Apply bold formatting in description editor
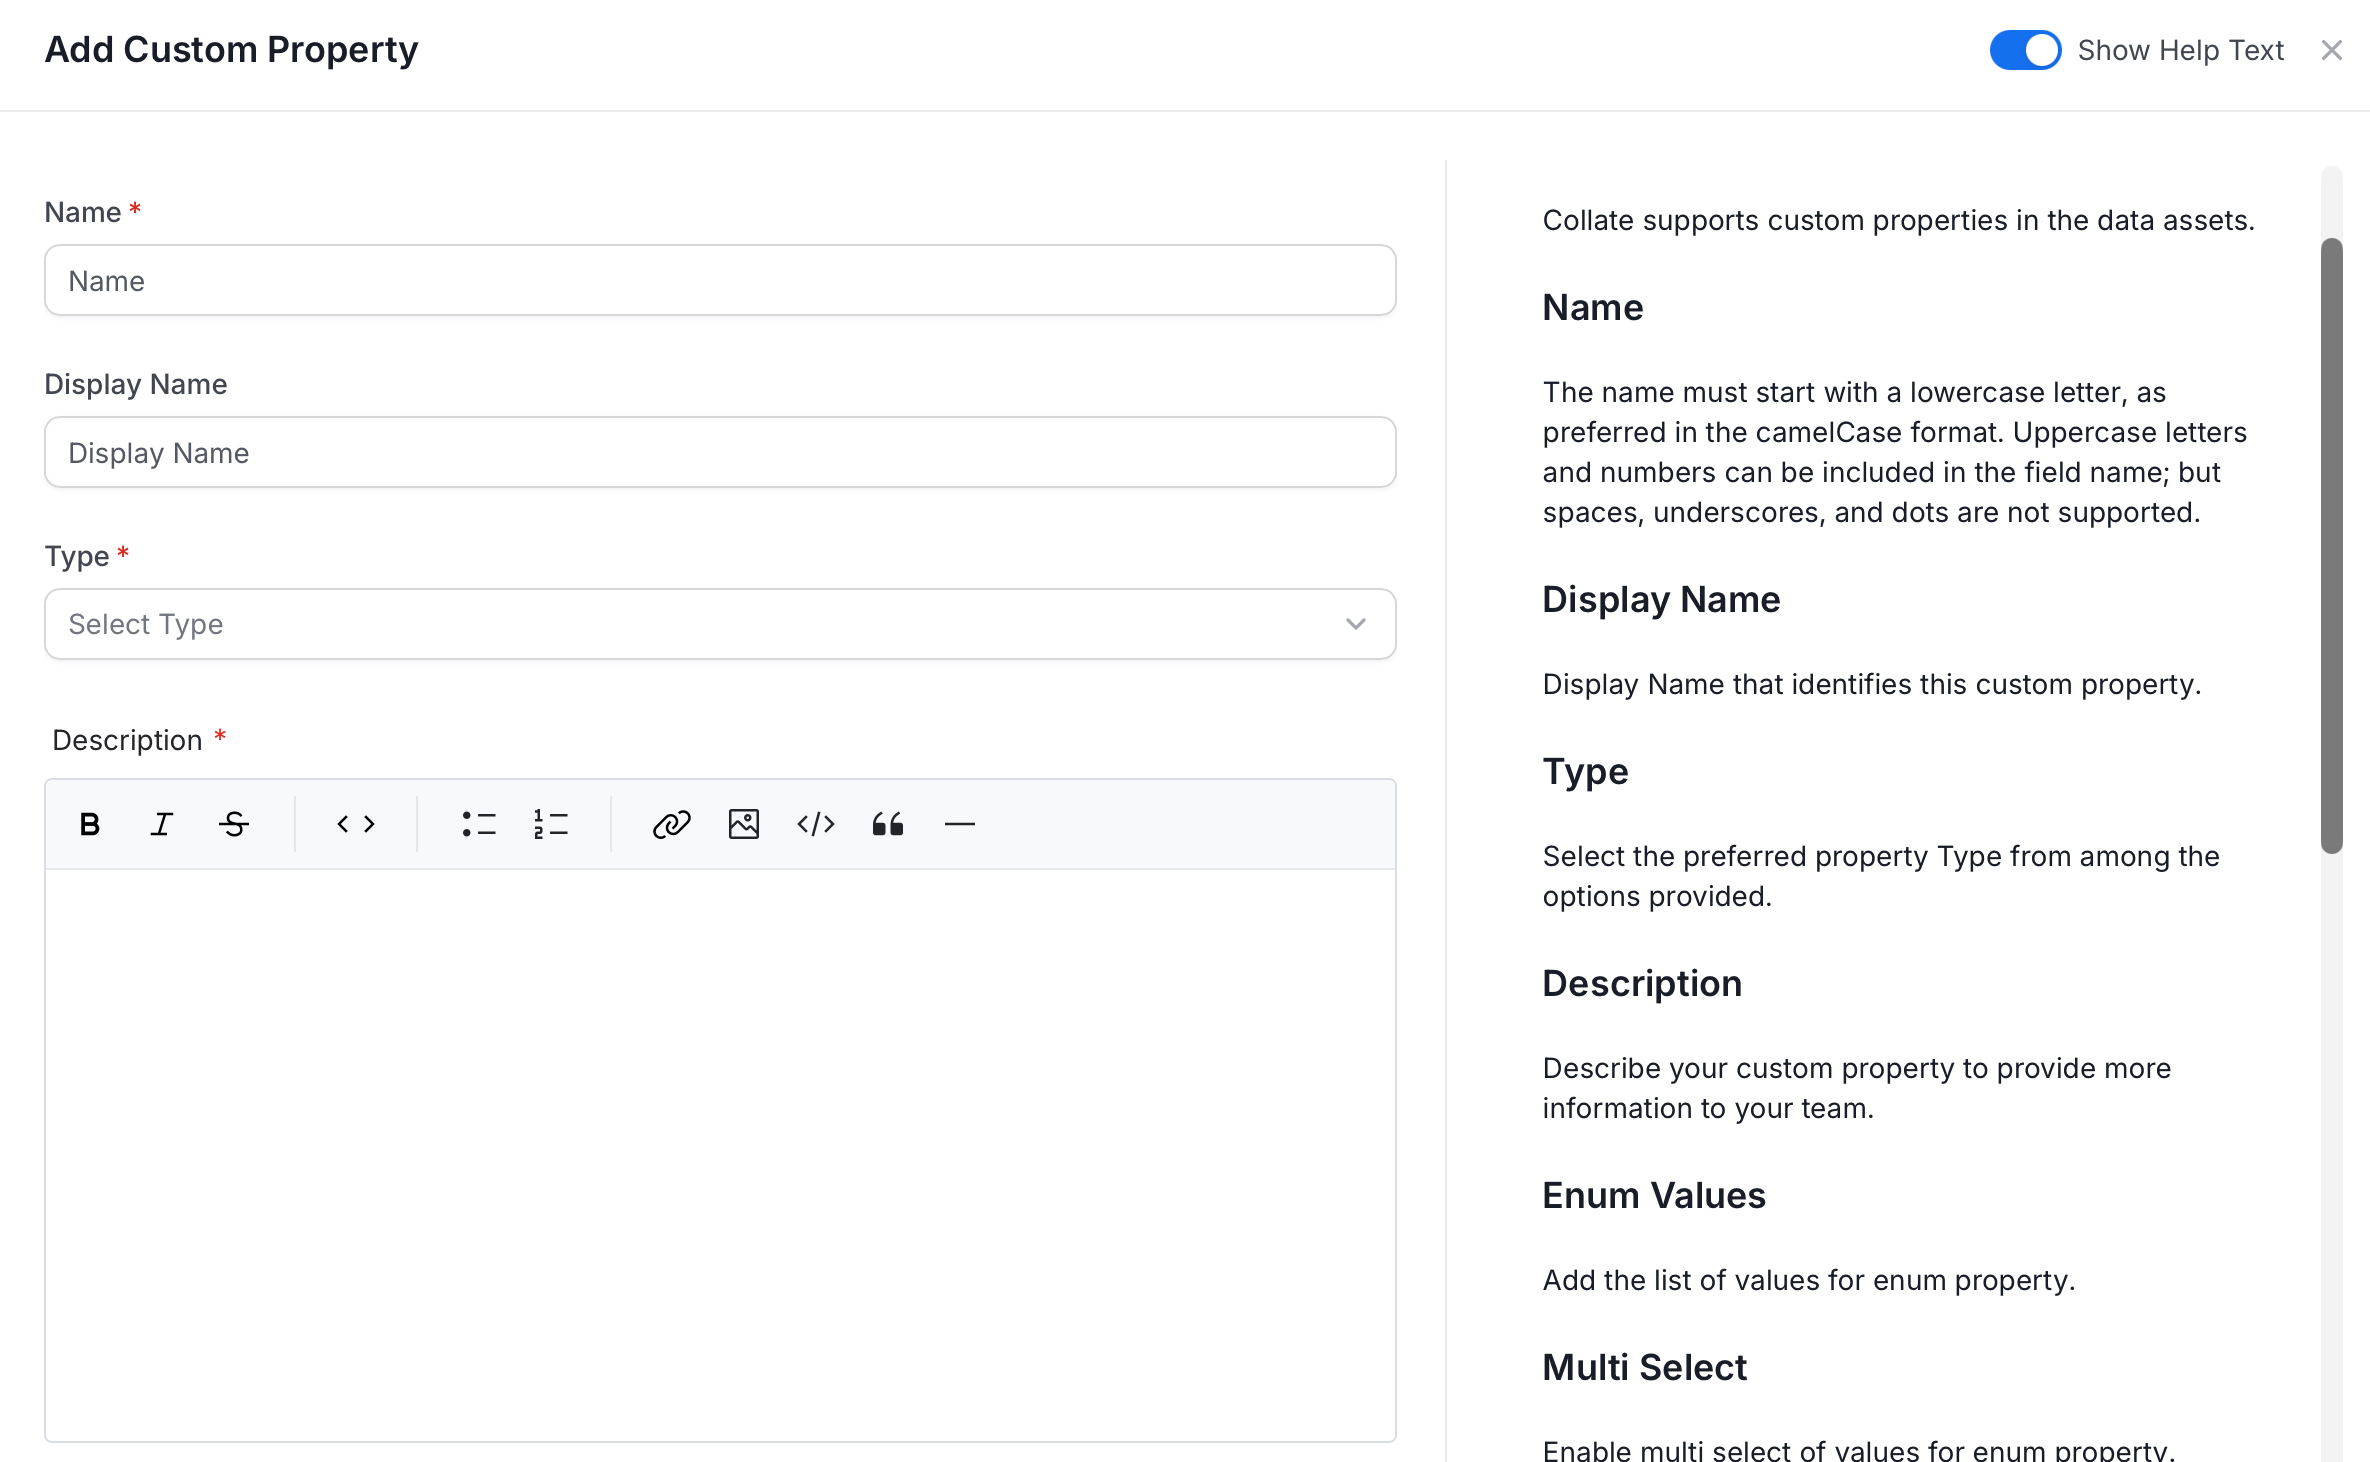The height and width of the screenshot is (1462, 2370). [x=90, y=824]
